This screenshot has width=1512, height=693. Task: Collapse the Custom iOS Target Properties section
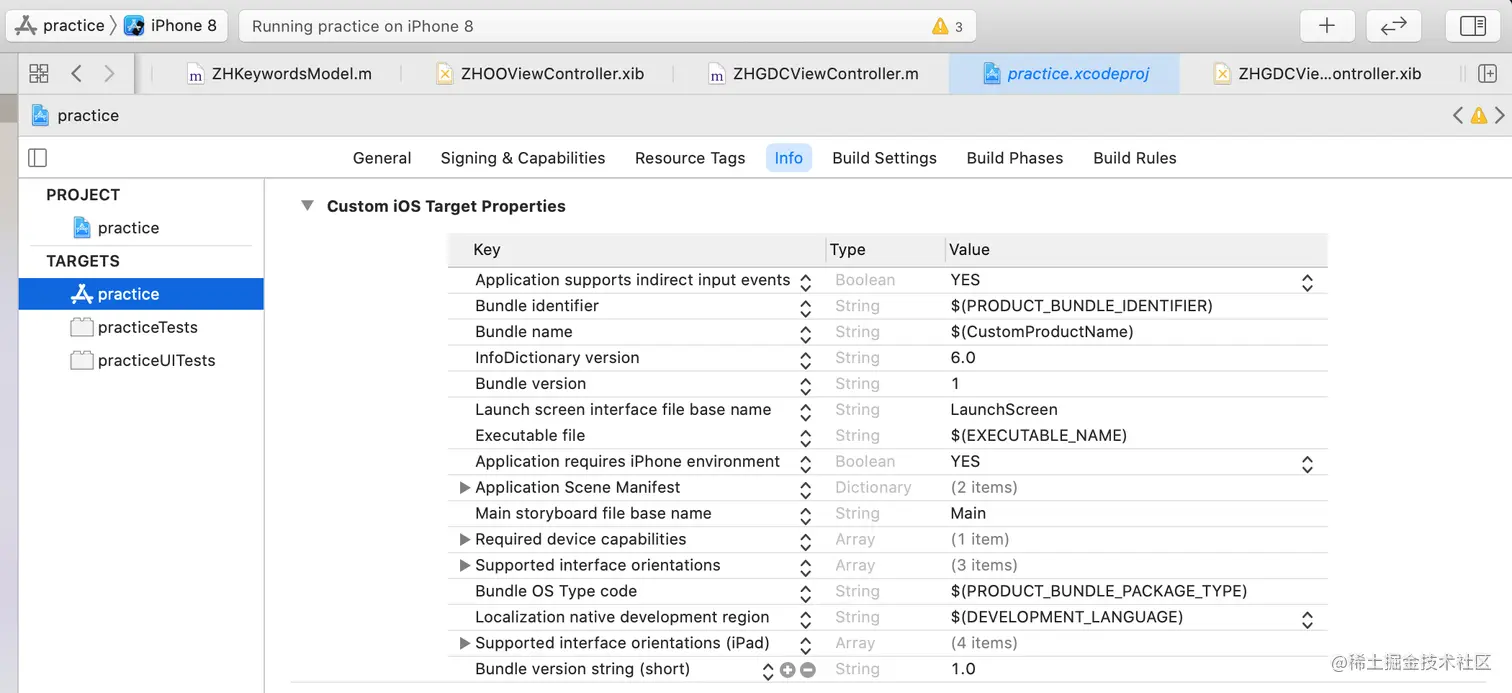pos(307,206)
